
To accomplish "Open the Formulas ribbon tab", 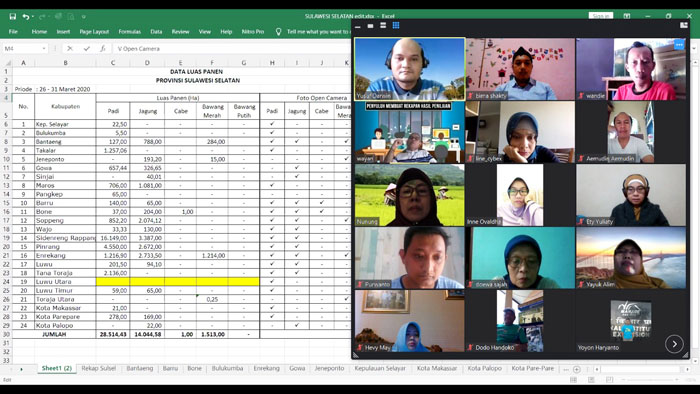I will (129, 32).
